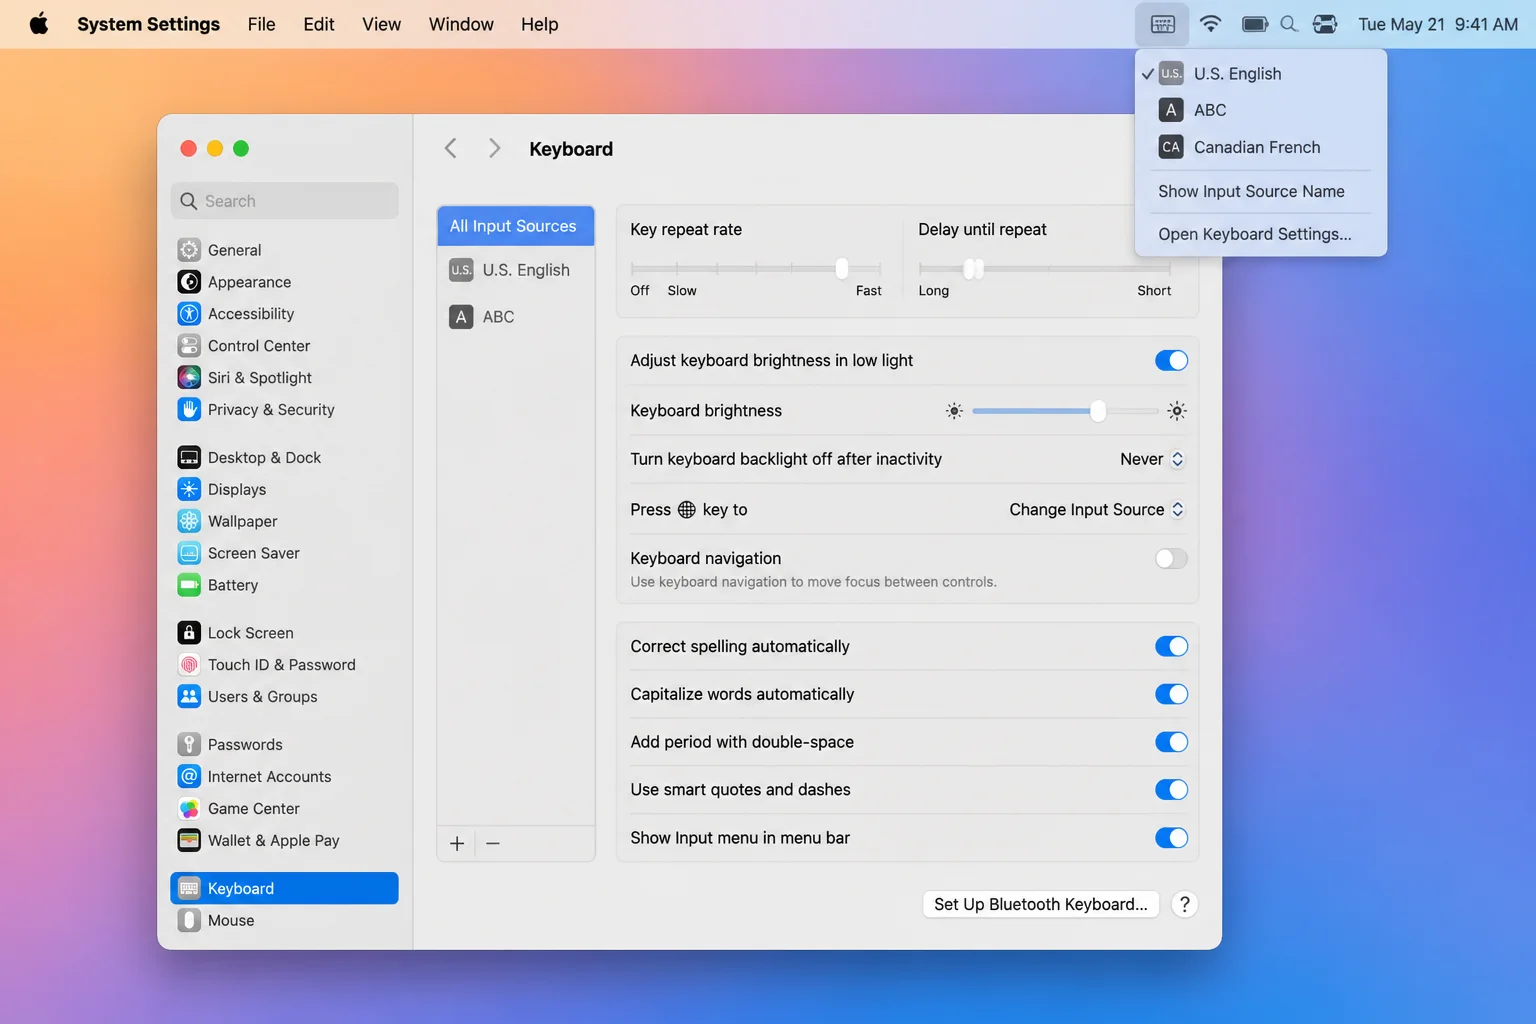Select All Input Sources row
Image resolution: width=1536 pixels, height=1024 pixels.
click(x=516, y=227)
